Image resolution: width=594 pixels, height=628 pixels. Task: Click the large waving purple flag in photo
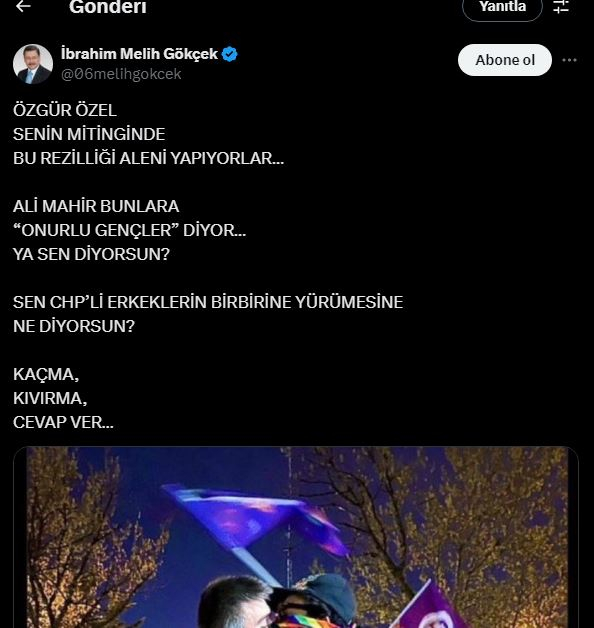pos(252,517)
